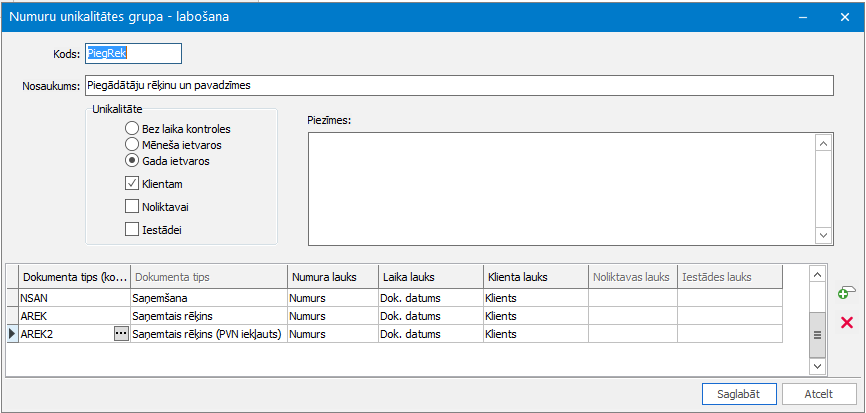Select 'Mēneša ietvaros' radio option

pyautogui.click(x=133, y=144)
